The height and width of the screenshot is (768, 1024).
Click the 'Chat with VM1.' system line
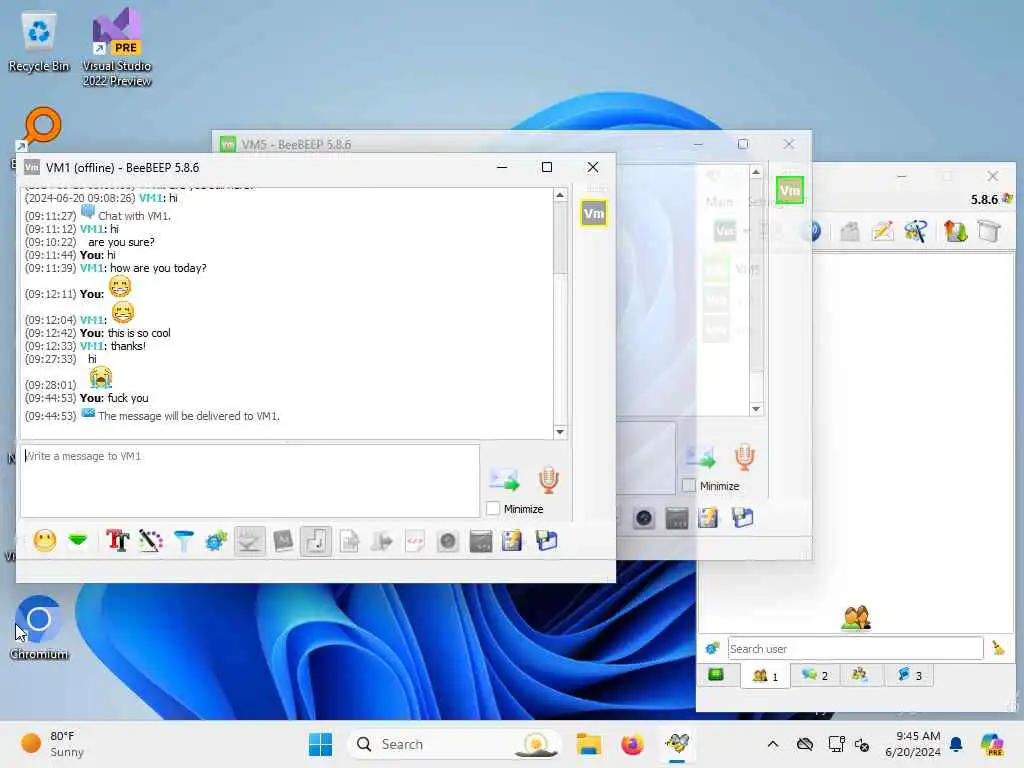point(134,216)
